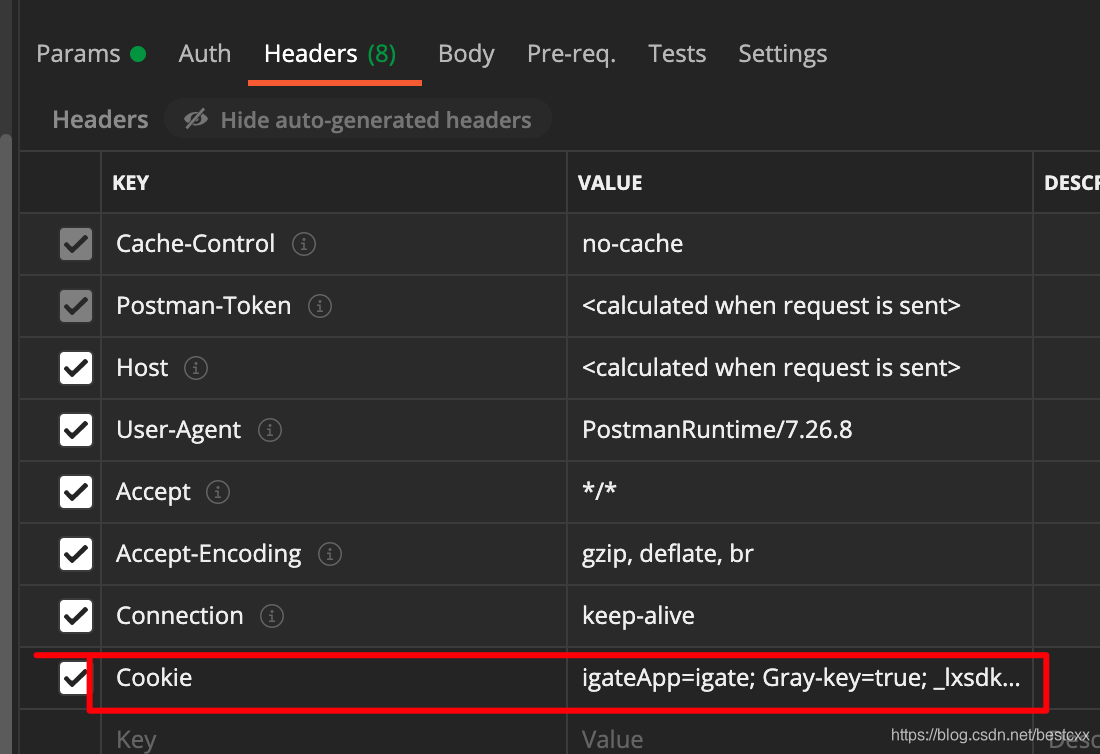Select the Cookie key cell
1100x754 pixels.
(334, 678)
